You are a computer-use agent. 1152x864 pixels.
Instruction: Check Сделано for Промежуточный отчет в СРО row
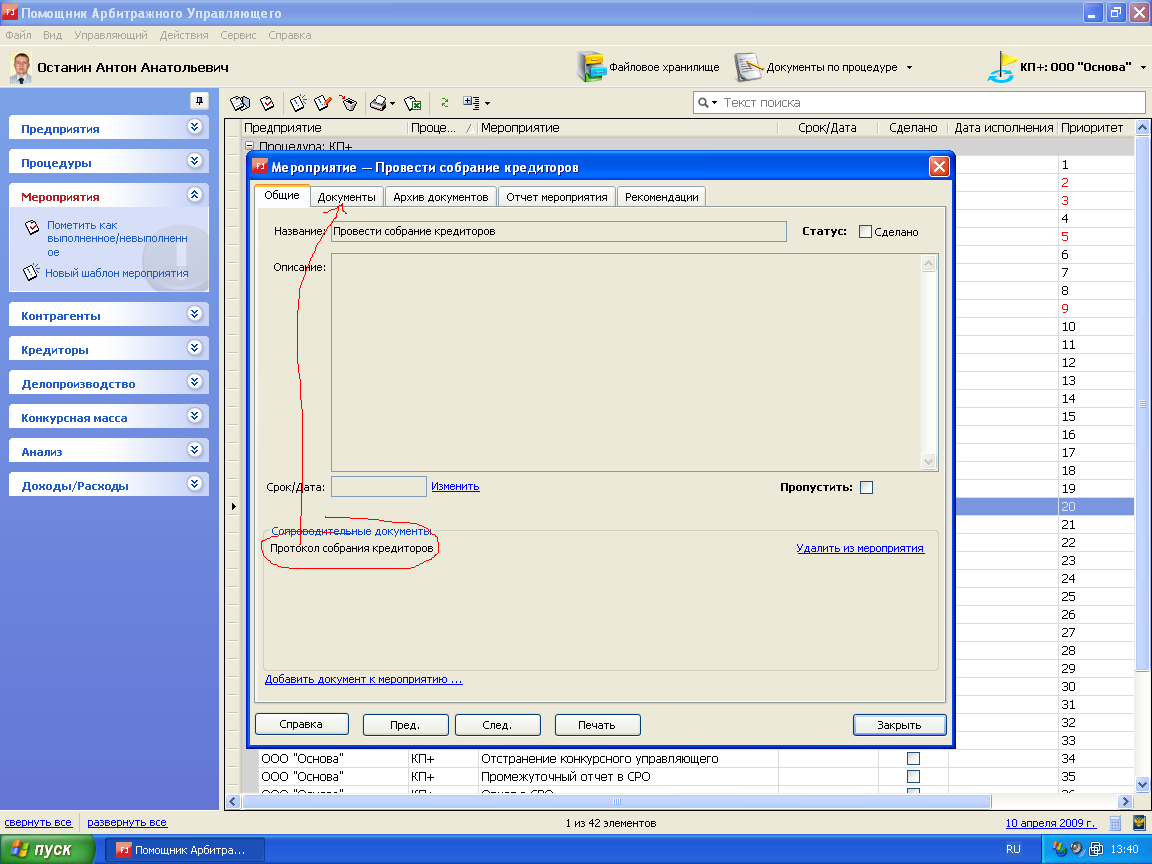pos(913,777)
